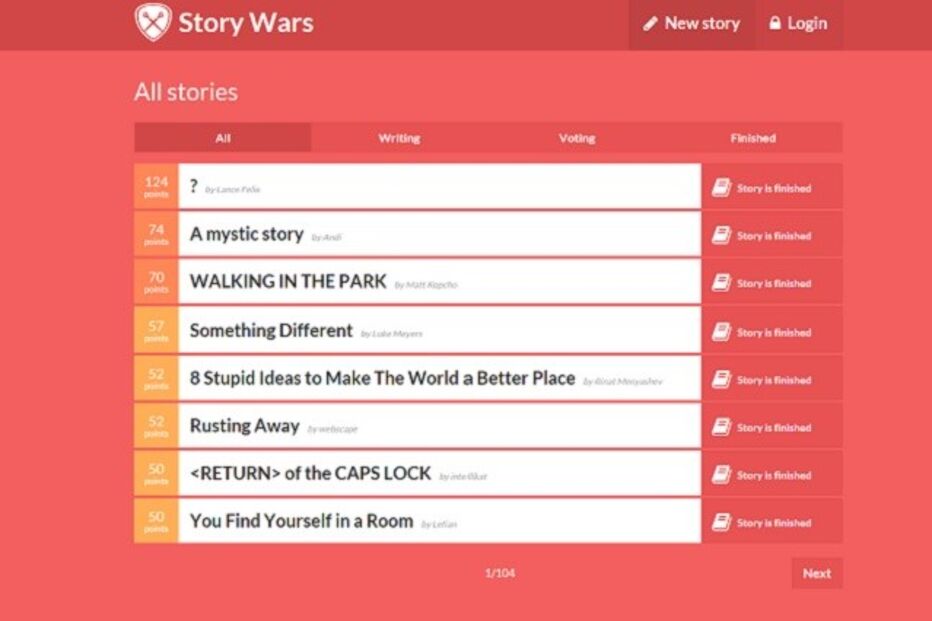Click book icon for WALKING IN THE PARK
Viewport: 932px width, 621px height.
[721, 284]
